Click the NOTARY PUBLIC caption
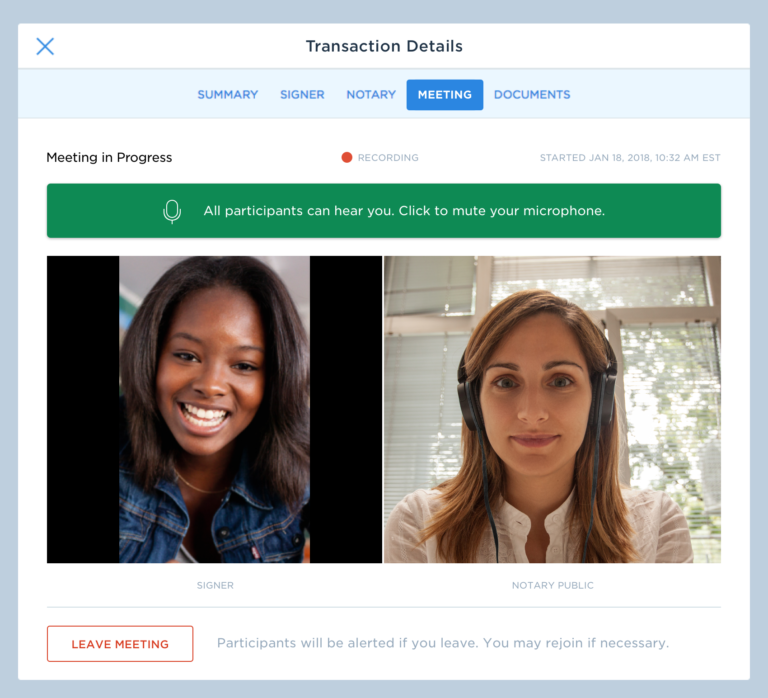The width and height of the screenshot is (768, 698). click(552, 585)
